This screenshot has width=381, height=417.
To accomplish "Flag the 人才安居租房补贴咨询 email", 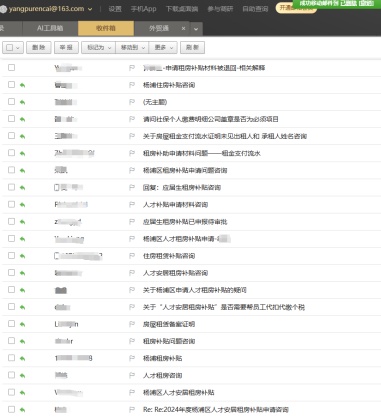I will pyautogui.click(x=132, y=273).
